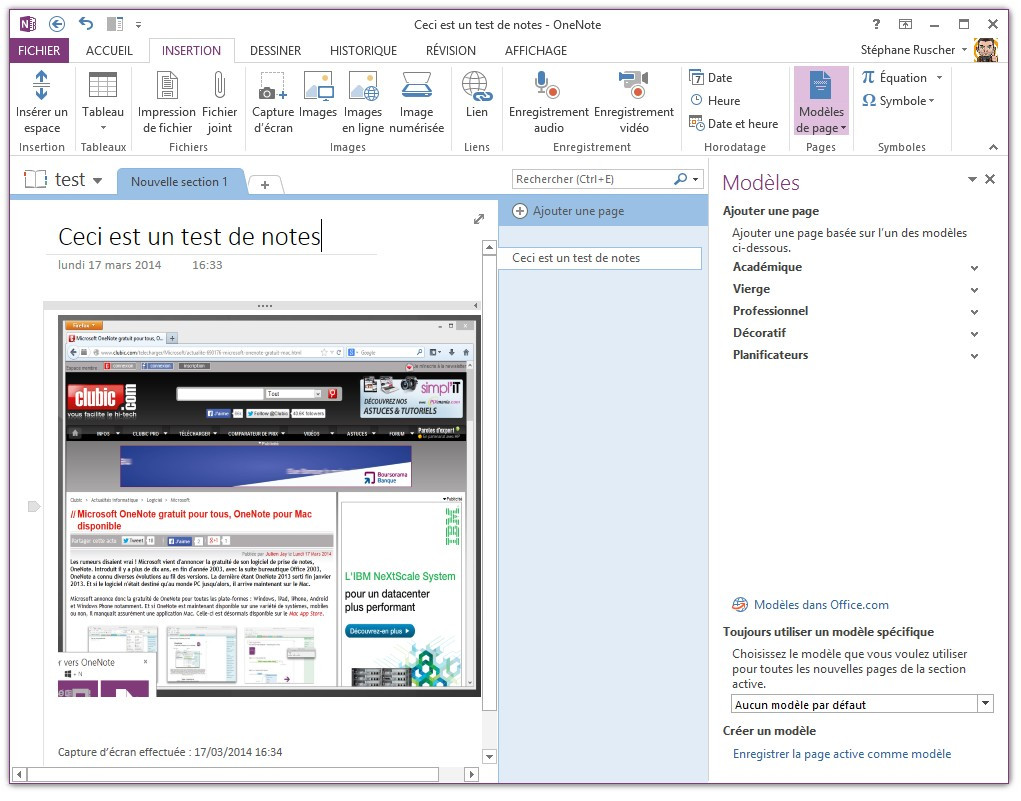The image size is (1021, 801).
Task: Open the search scope dropdown arrow
Action: [x=695, y=179]
